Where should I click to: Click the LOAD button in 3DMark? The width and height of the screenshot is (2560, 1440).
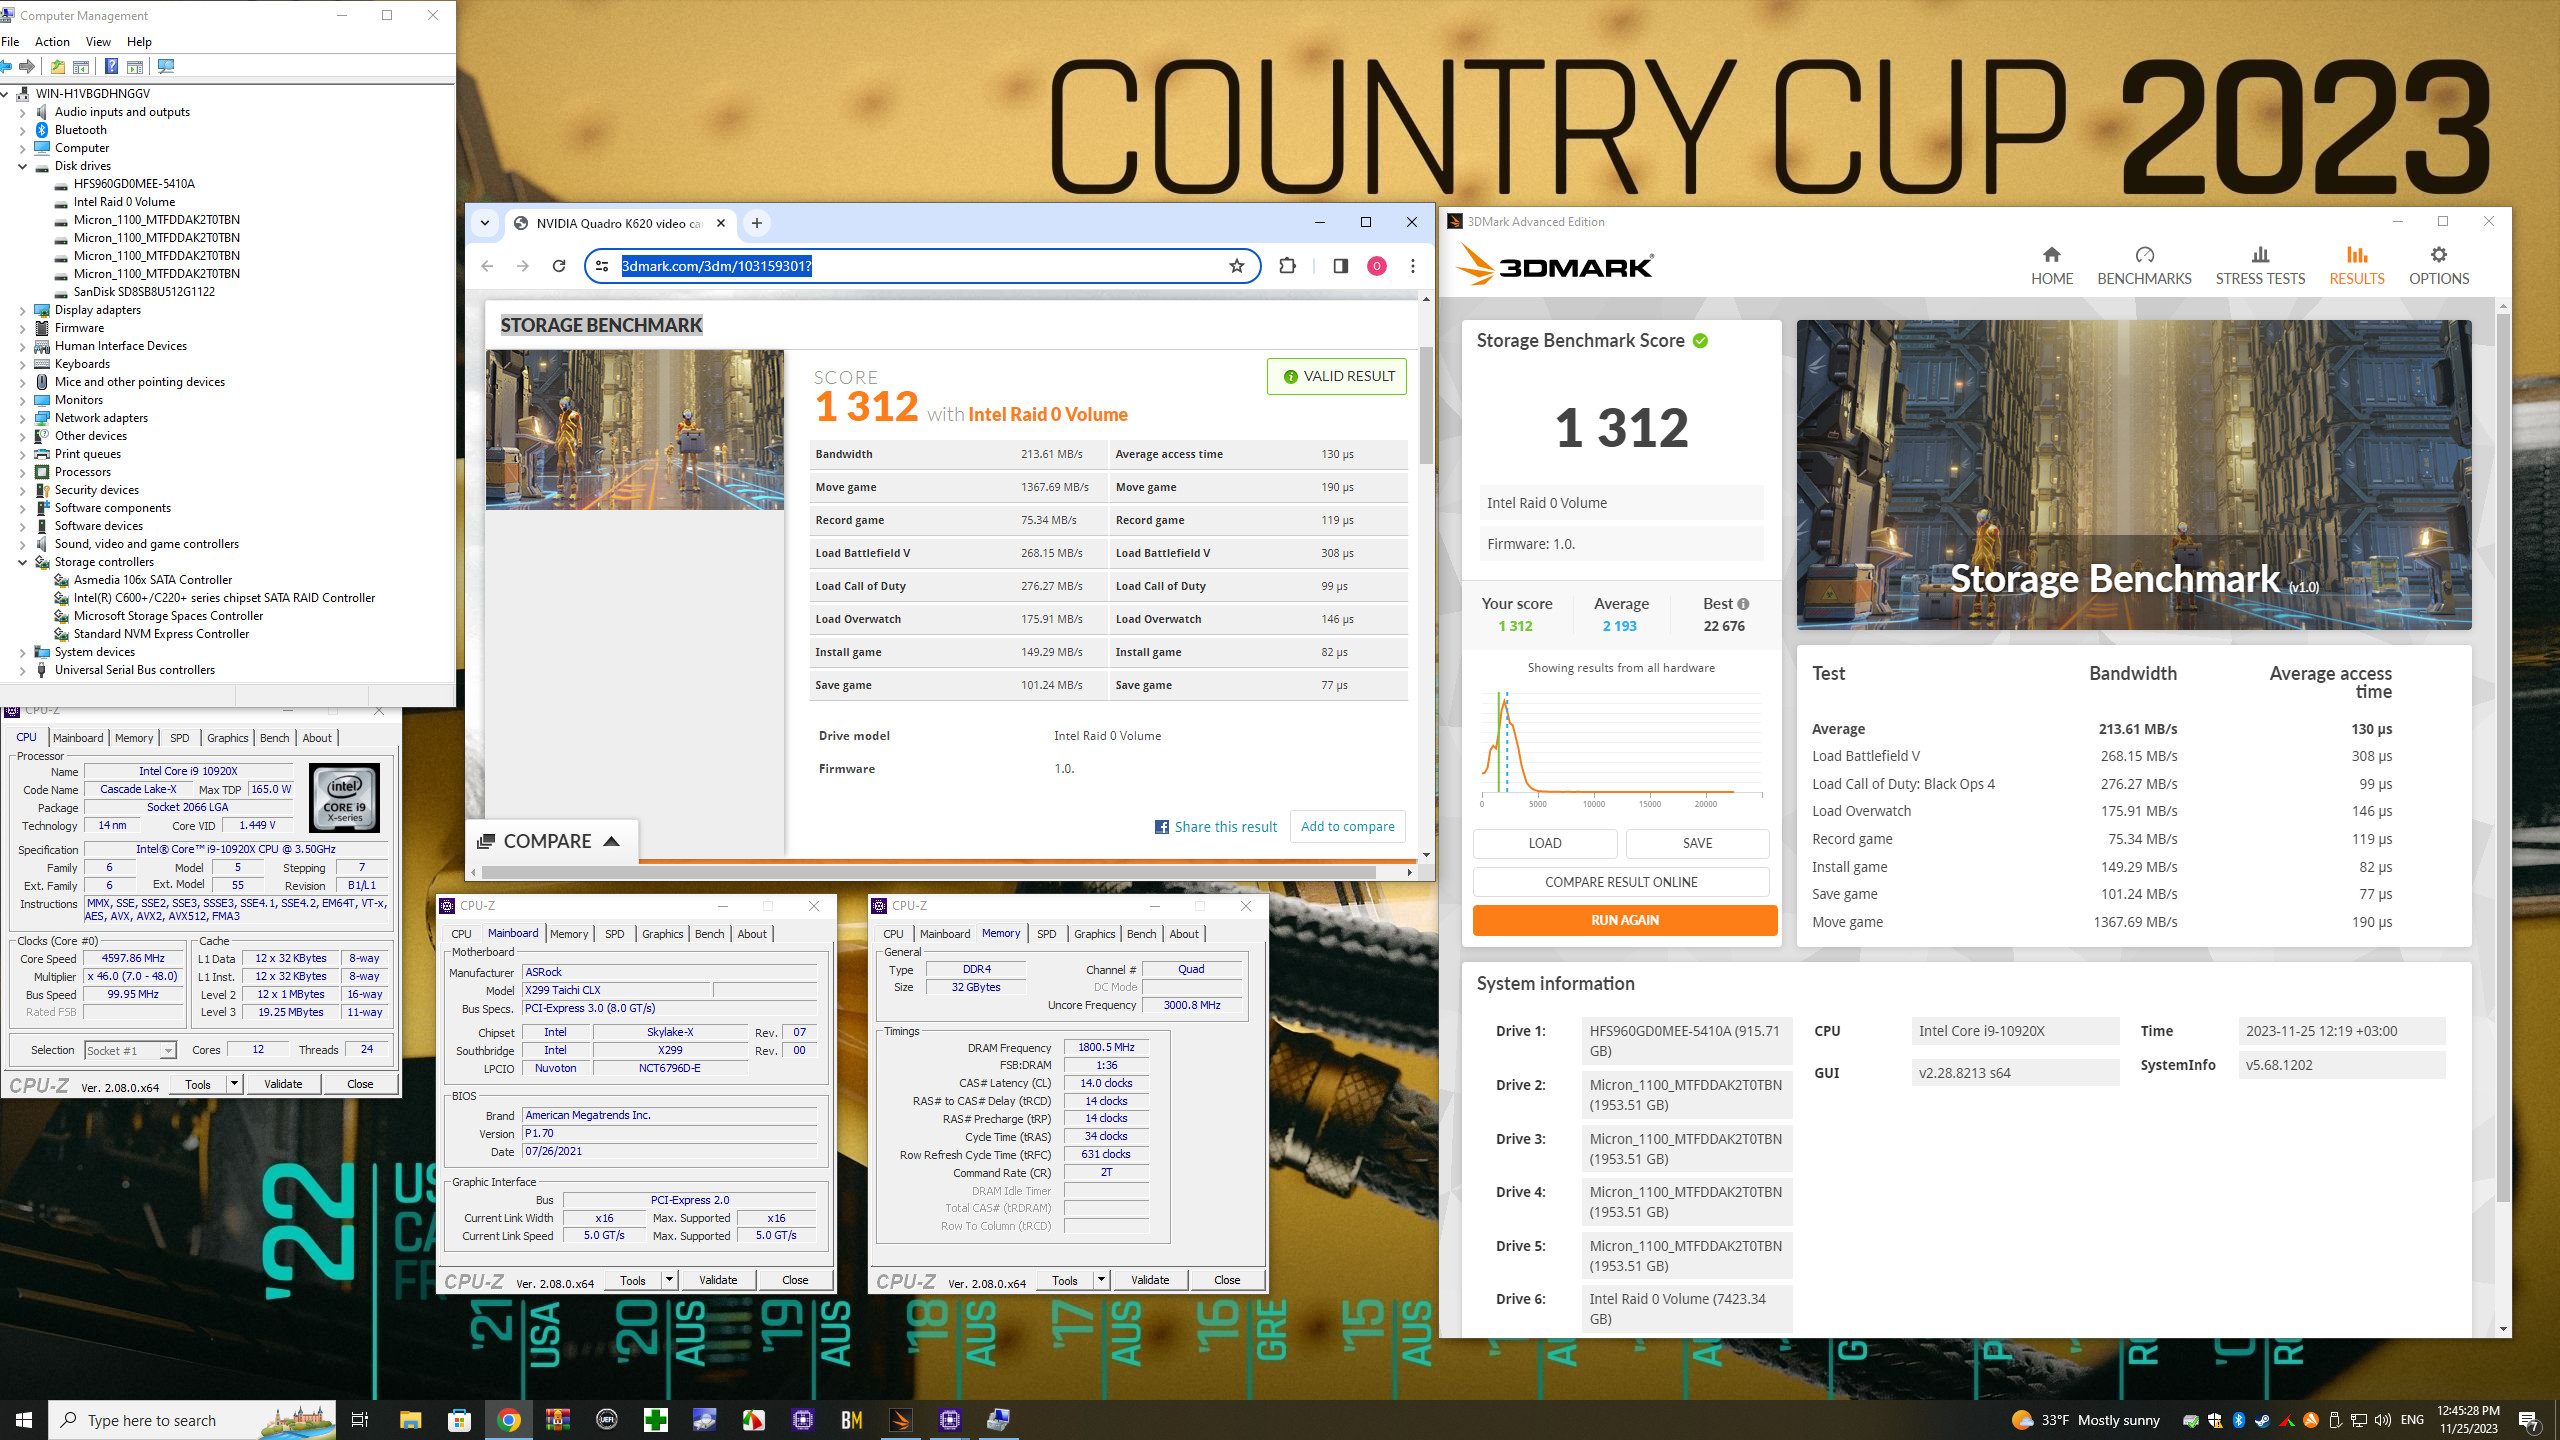tap(1544, 843)
